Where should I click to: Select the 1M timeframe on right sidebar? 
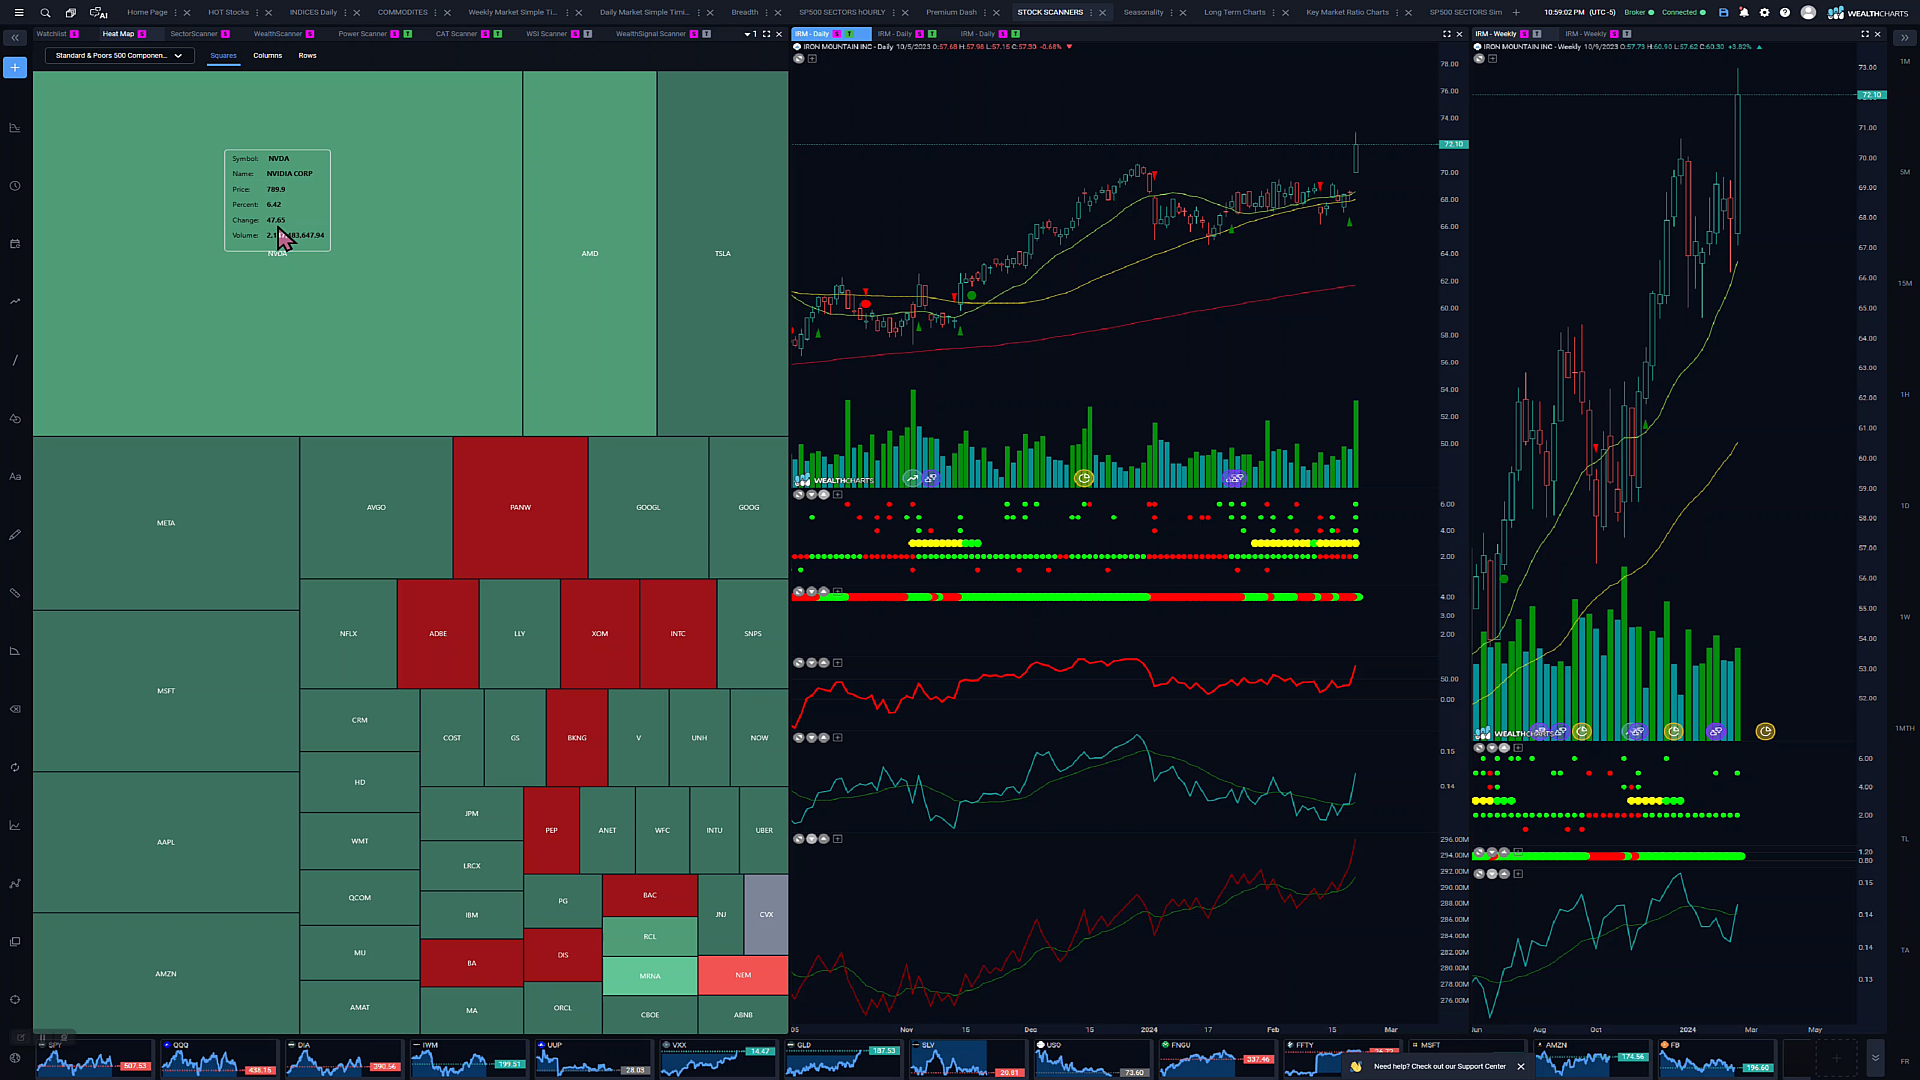pyautogui.click(x=1904, y=62)
